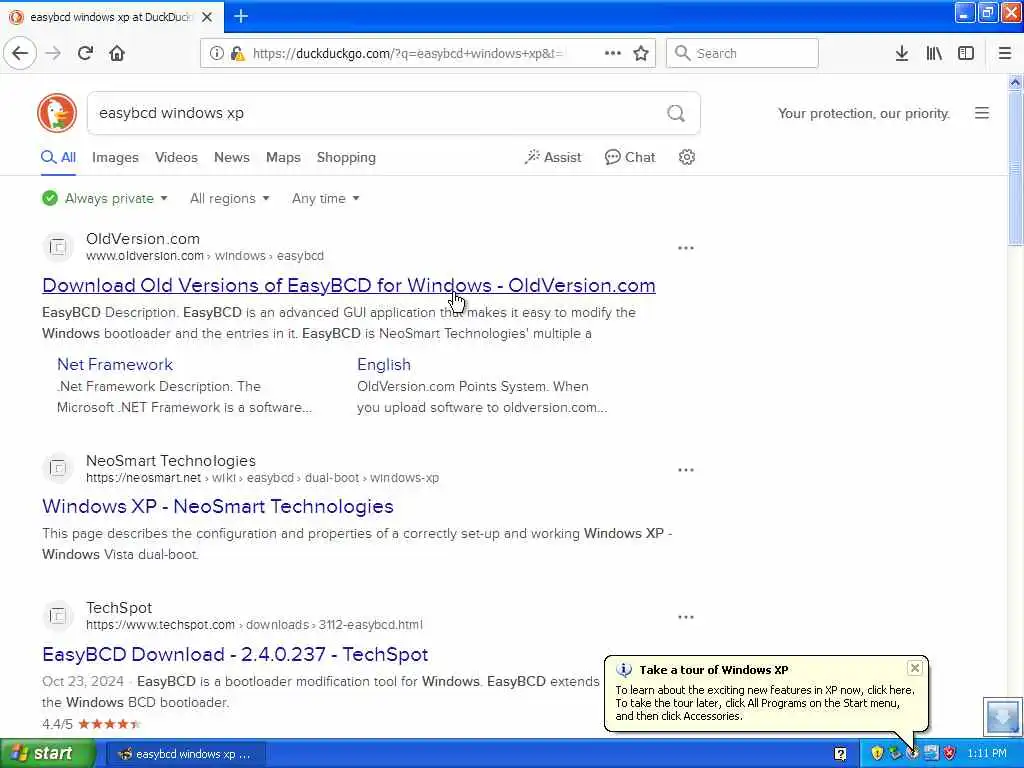Click the DuckDuckGo duck logo
1024x768 pixels.
coord(57,113)
